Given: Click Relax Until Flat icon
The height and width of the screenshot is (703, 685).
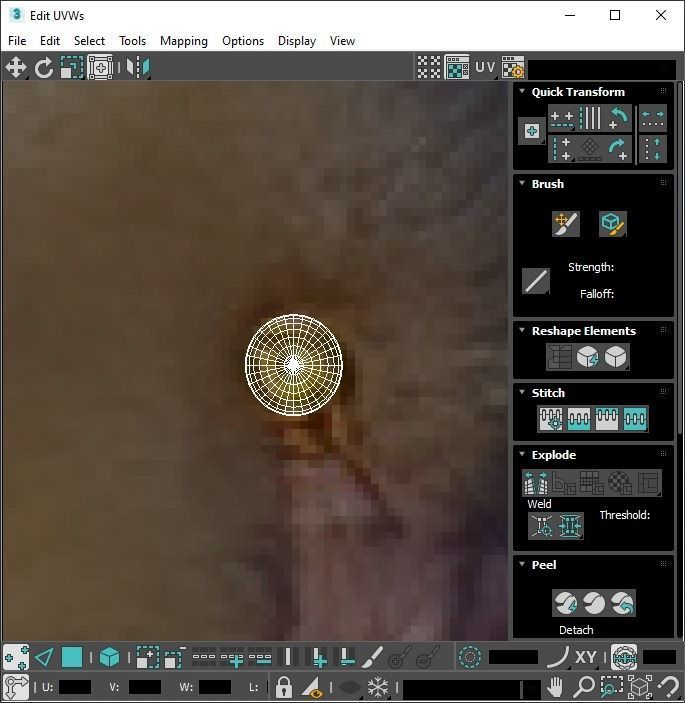Looking at the screenshot, I should (x=588, y=357).
